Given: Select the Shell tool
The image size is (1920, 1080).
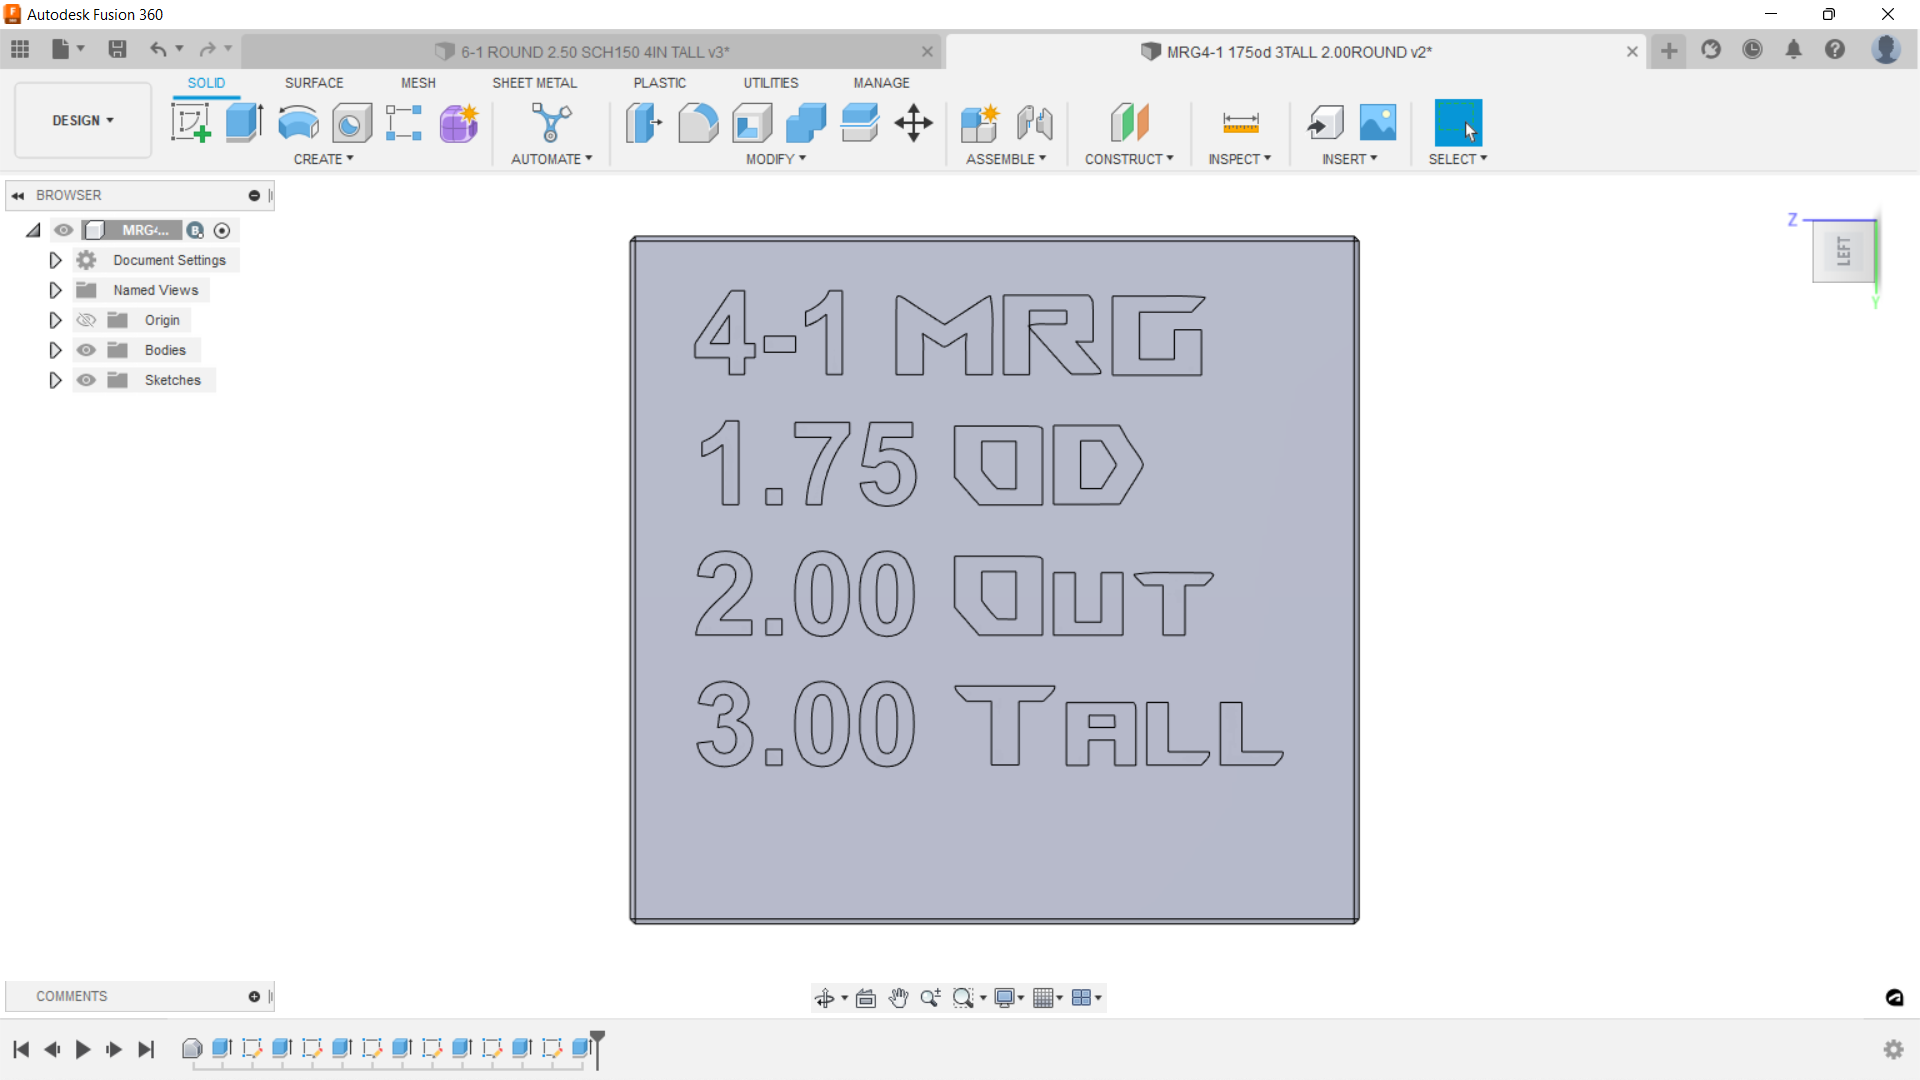Looking at the screenshot, I should [752, 123].
